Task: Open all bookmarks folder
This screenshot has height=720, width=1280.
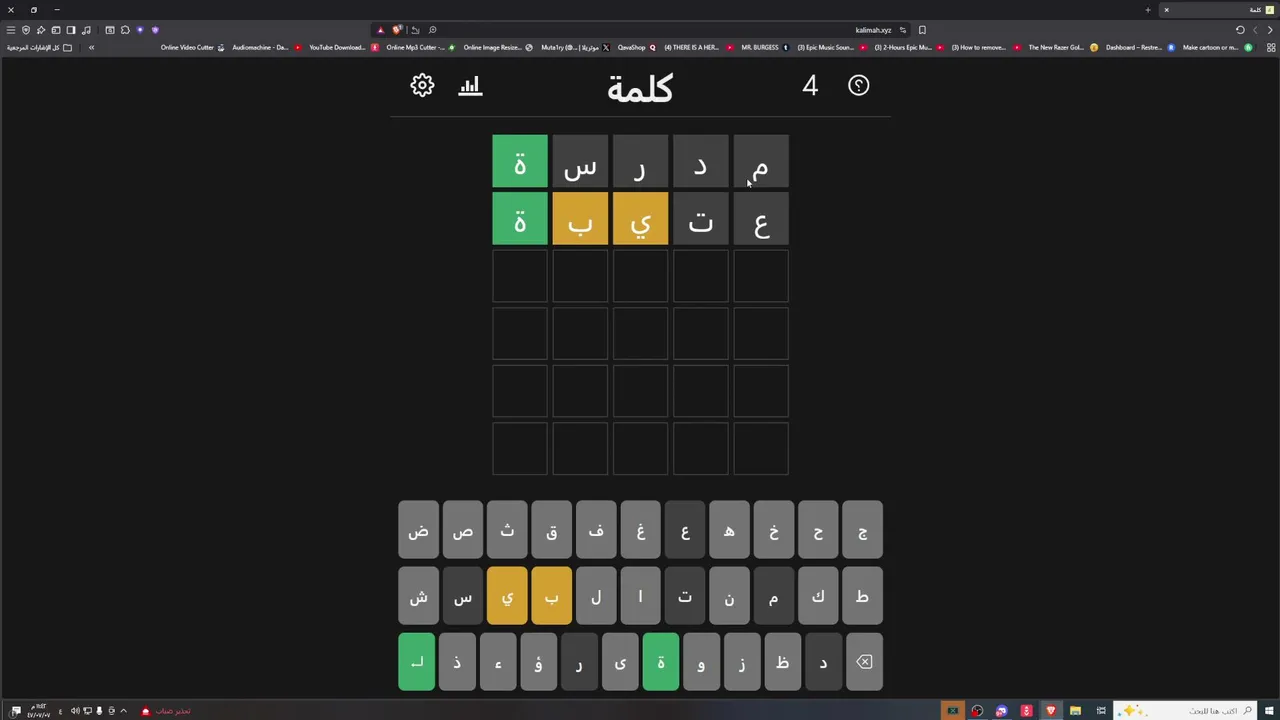Action: point(39,47)
